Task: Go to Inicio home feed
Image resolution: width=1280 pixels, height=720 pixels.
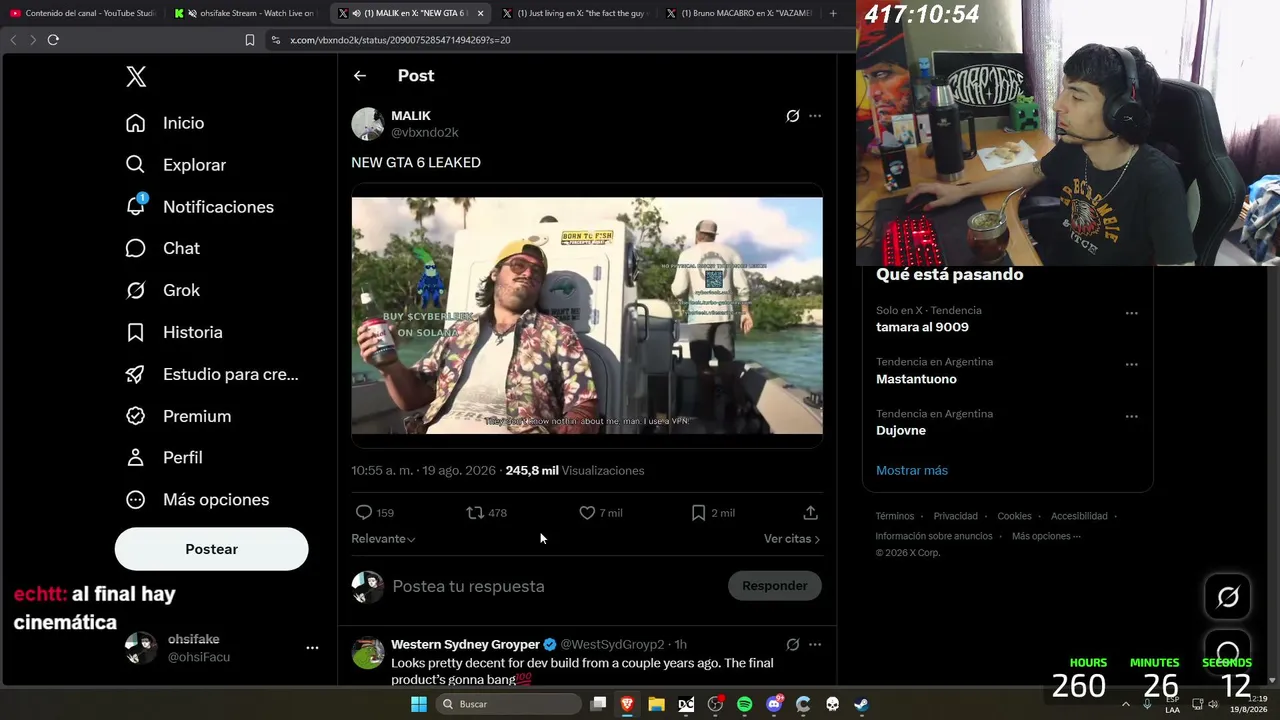Action: 165,123
